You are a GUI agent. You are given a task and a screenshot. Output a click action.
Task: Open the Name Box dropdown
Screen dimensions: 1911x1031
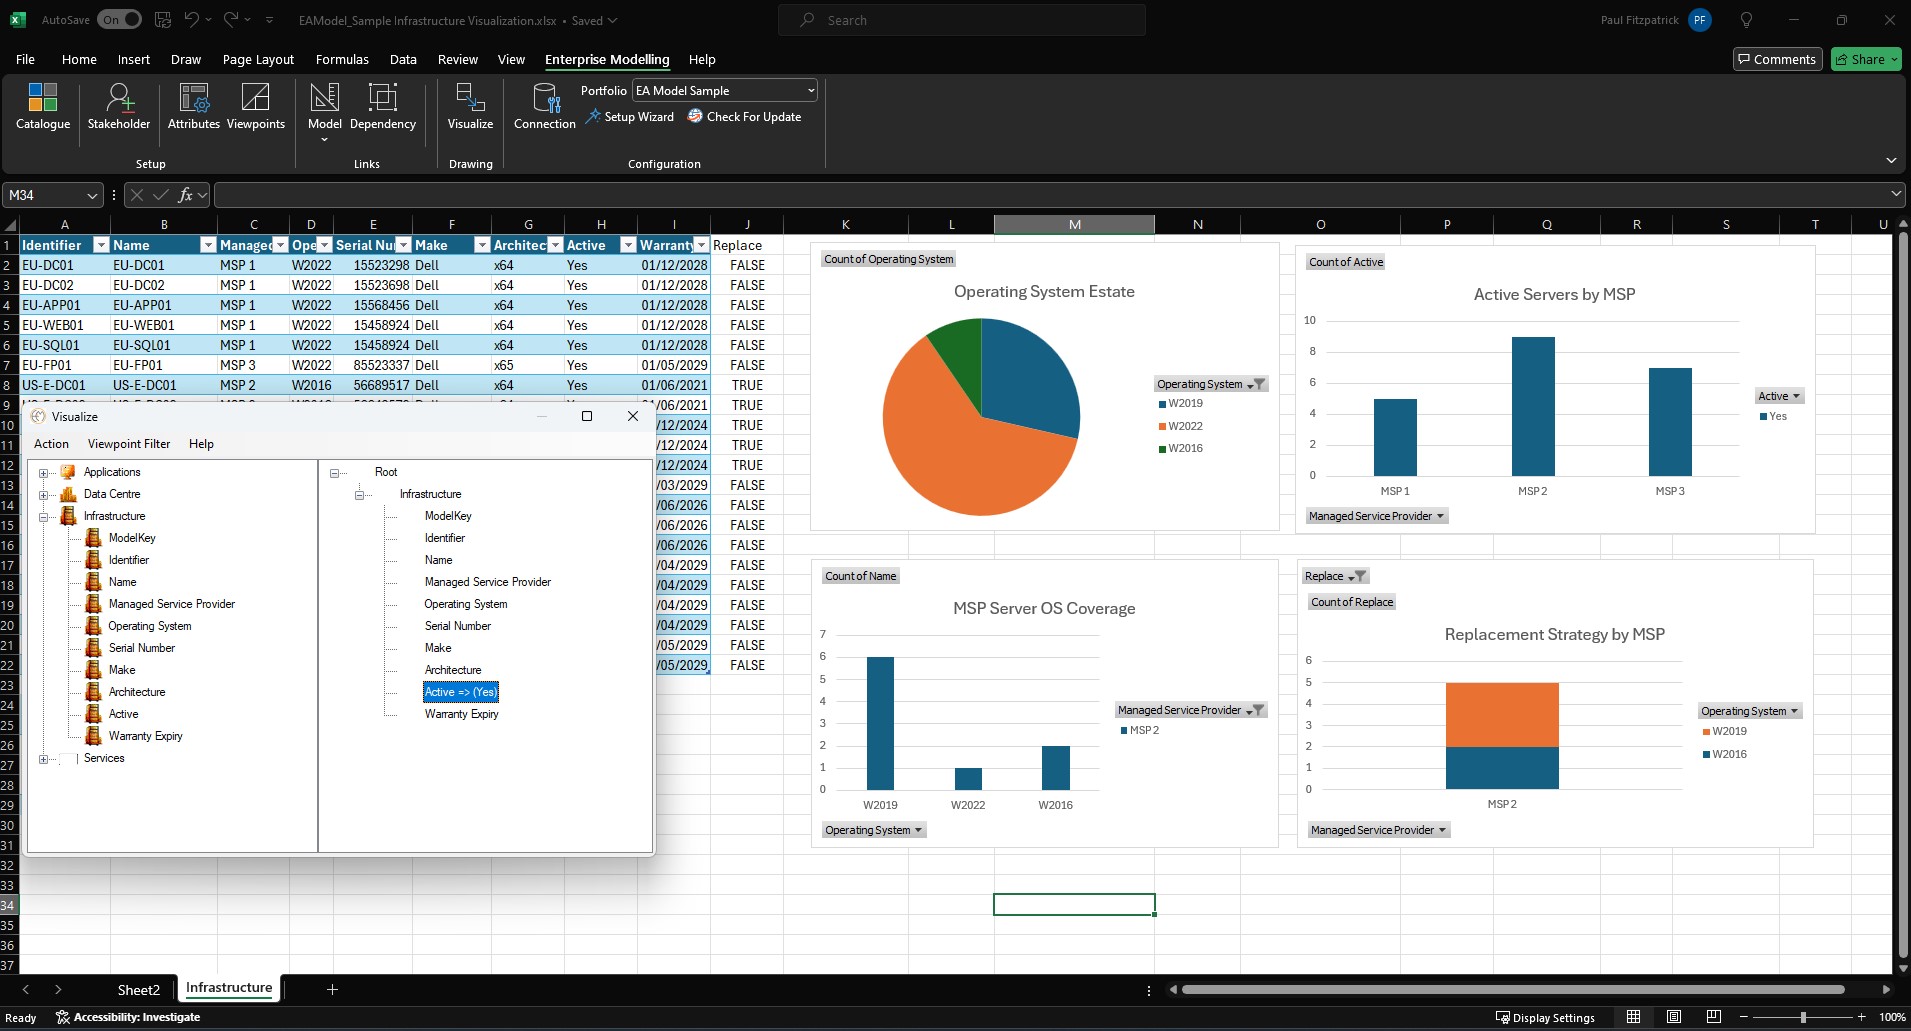pyautogui.click(x=92, y=195)
